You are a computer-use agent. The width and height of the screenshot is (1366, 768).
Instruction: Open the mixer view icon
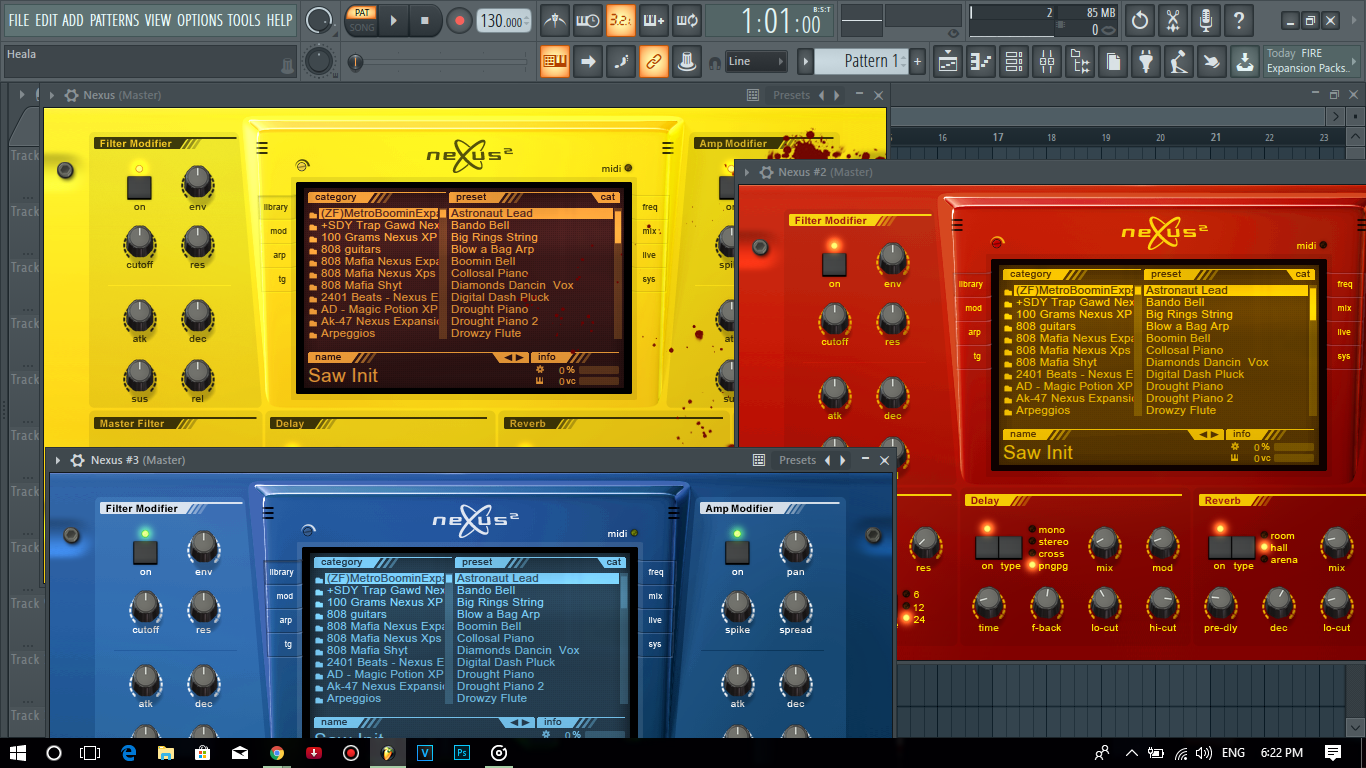click(x=1047, y=62)
